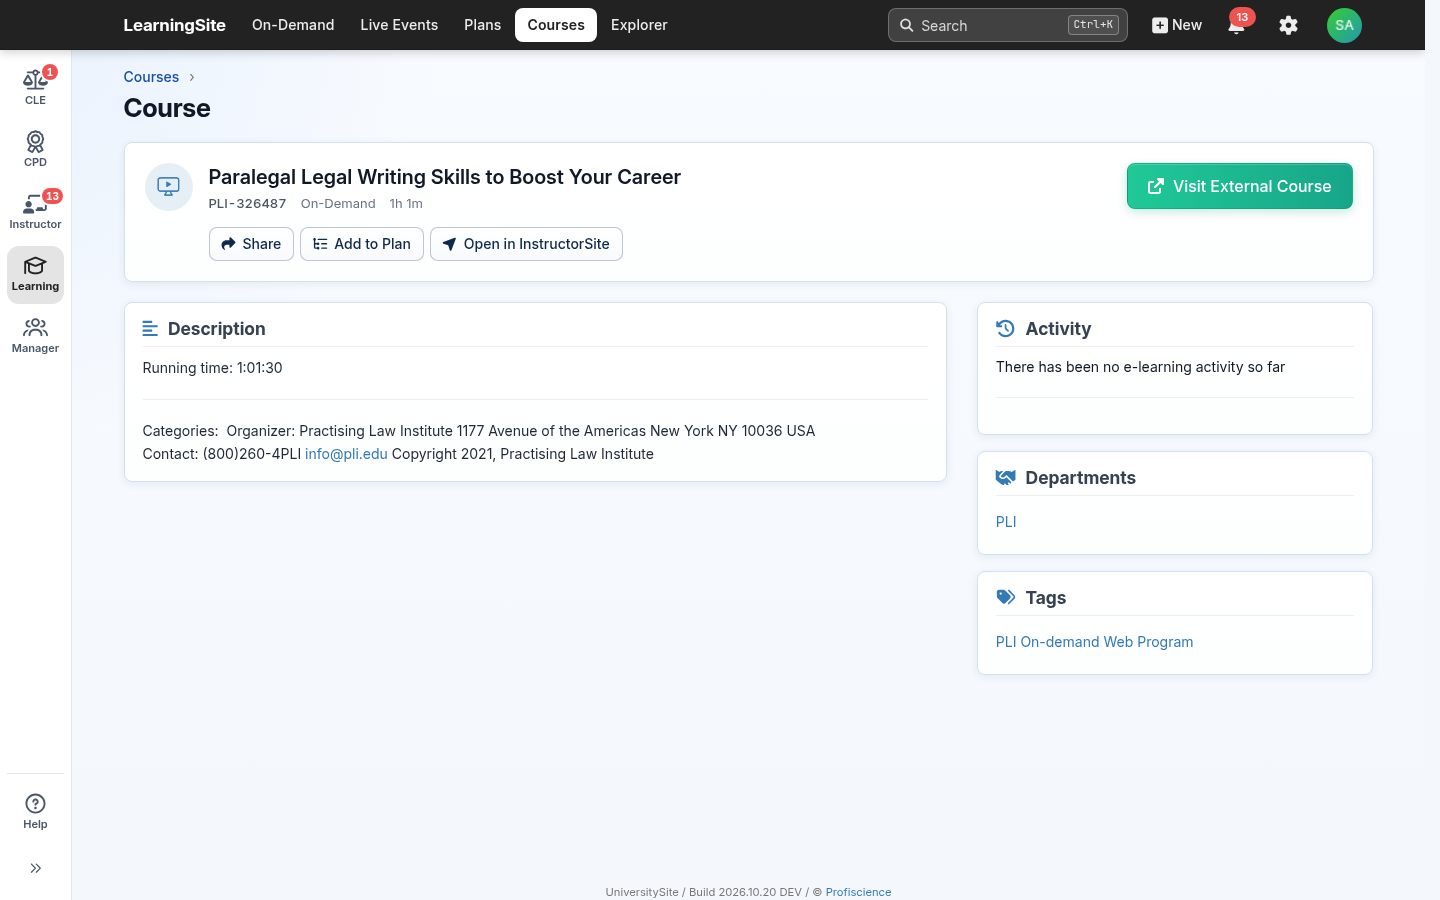The width and height of the screenshot is (1440, 900).
Task: Click the Proficience footer link
Action: pos(858,892)
